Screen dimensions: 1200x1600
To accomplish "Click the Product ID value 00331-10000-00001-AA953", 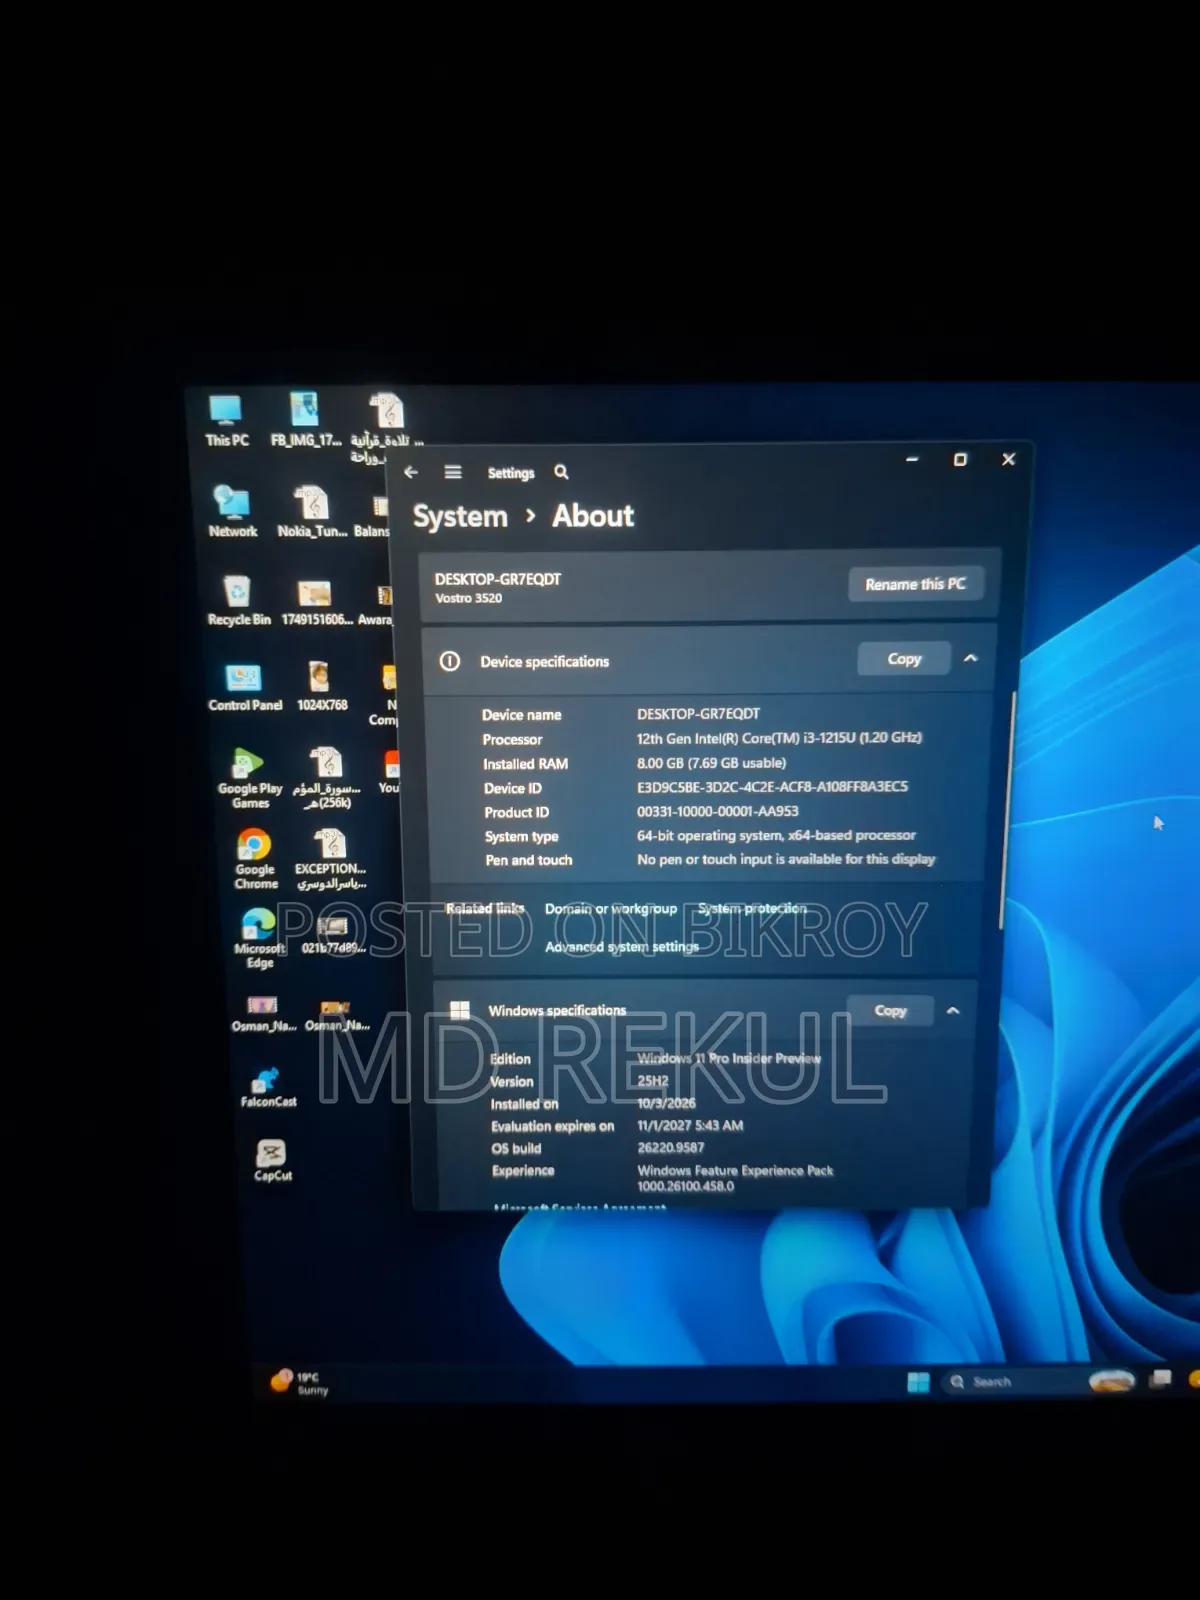I will coord(717,811).
